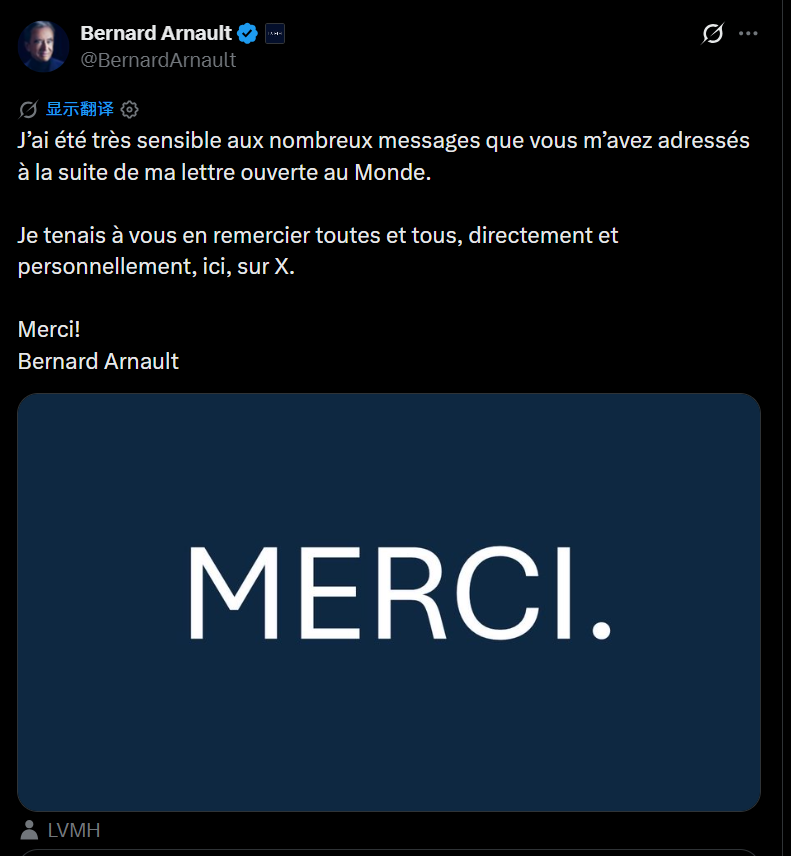Open the @BernardArnault handle link
The width and height of the screenshot is (791, 856).
[x=158, y=60]
